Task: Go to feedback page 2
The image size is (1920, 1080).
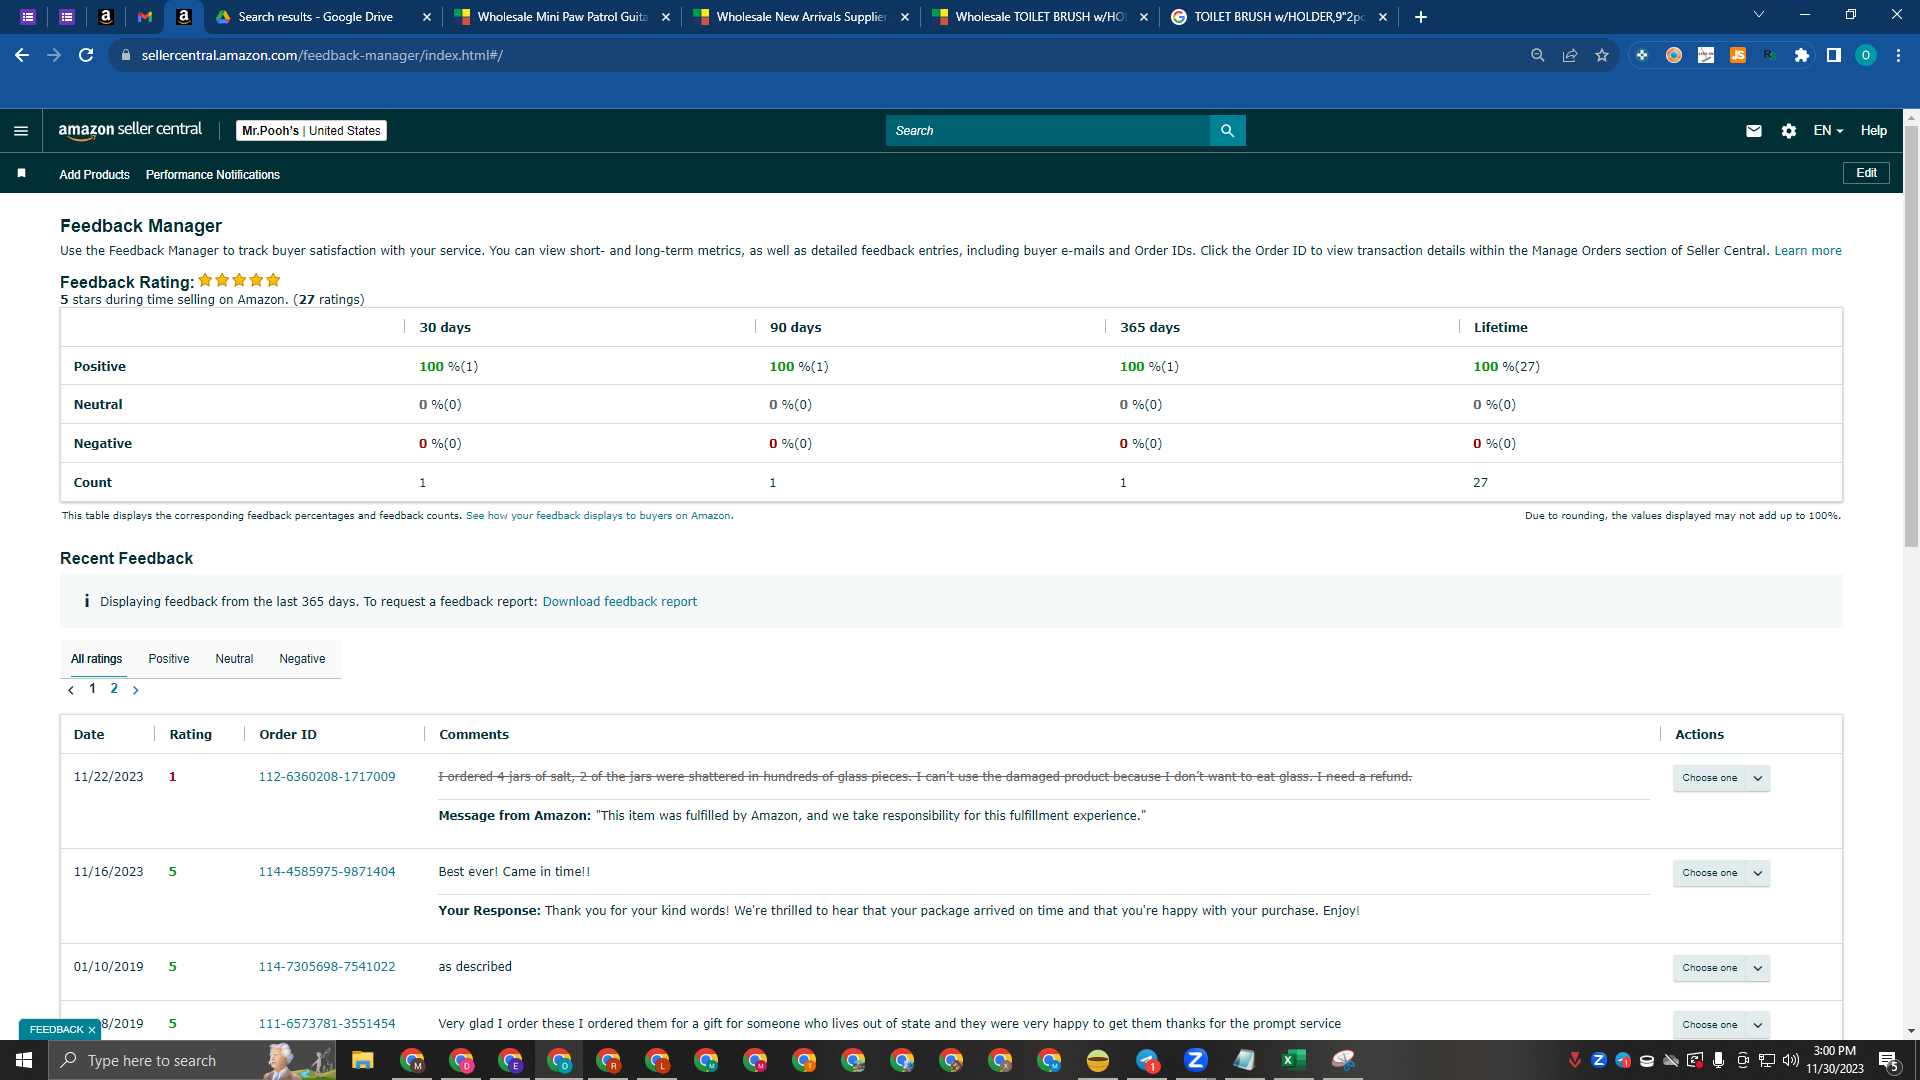Action: (114, 689)
